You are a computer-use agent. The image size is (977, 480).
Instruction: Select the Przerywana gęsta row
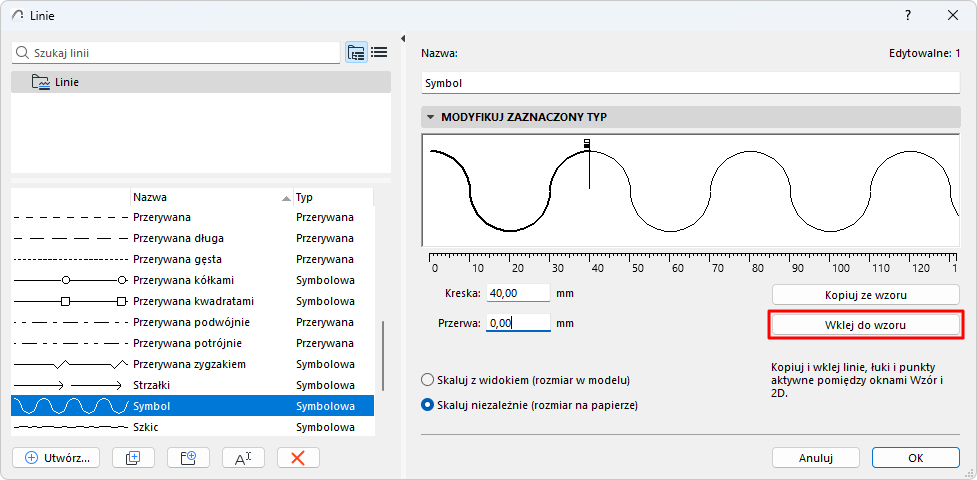click(193, 259)
